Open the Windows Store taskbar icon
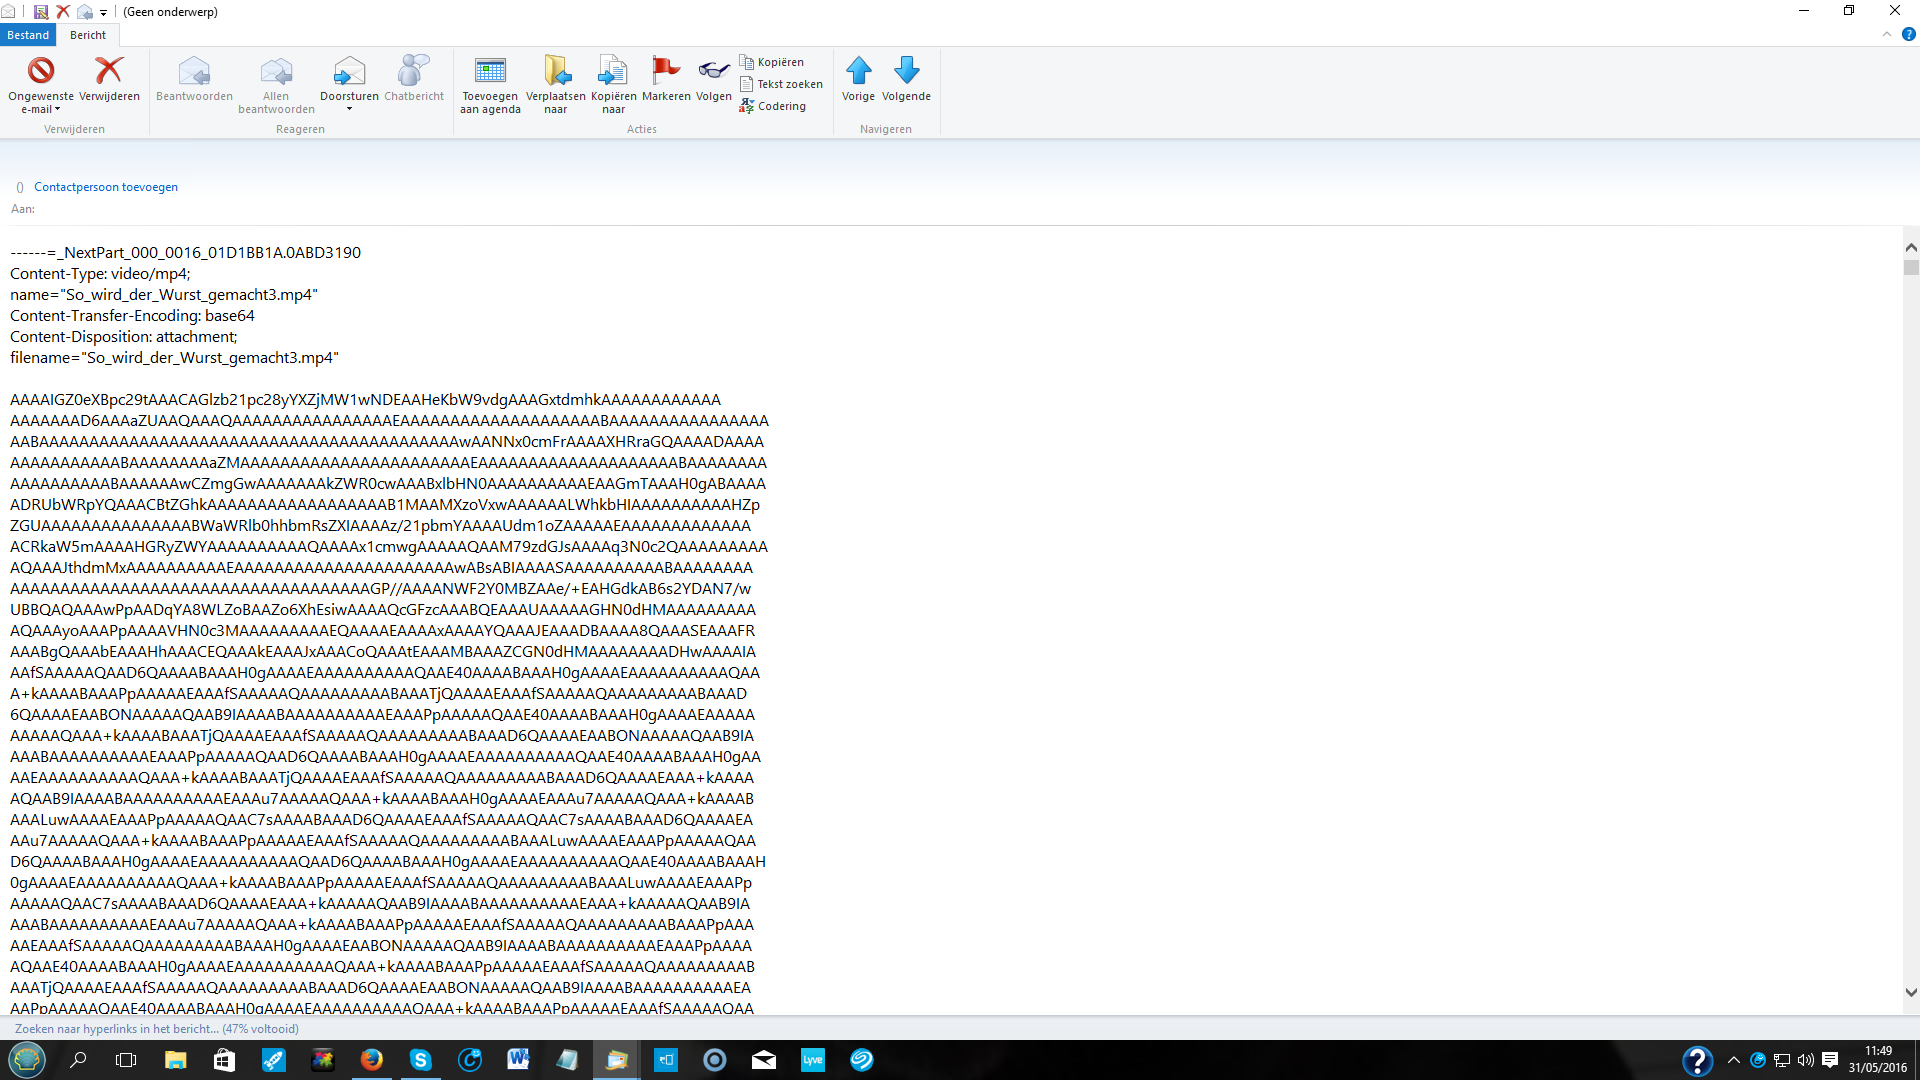The image size is (1920, 1080). click(x=224, y=1060)
